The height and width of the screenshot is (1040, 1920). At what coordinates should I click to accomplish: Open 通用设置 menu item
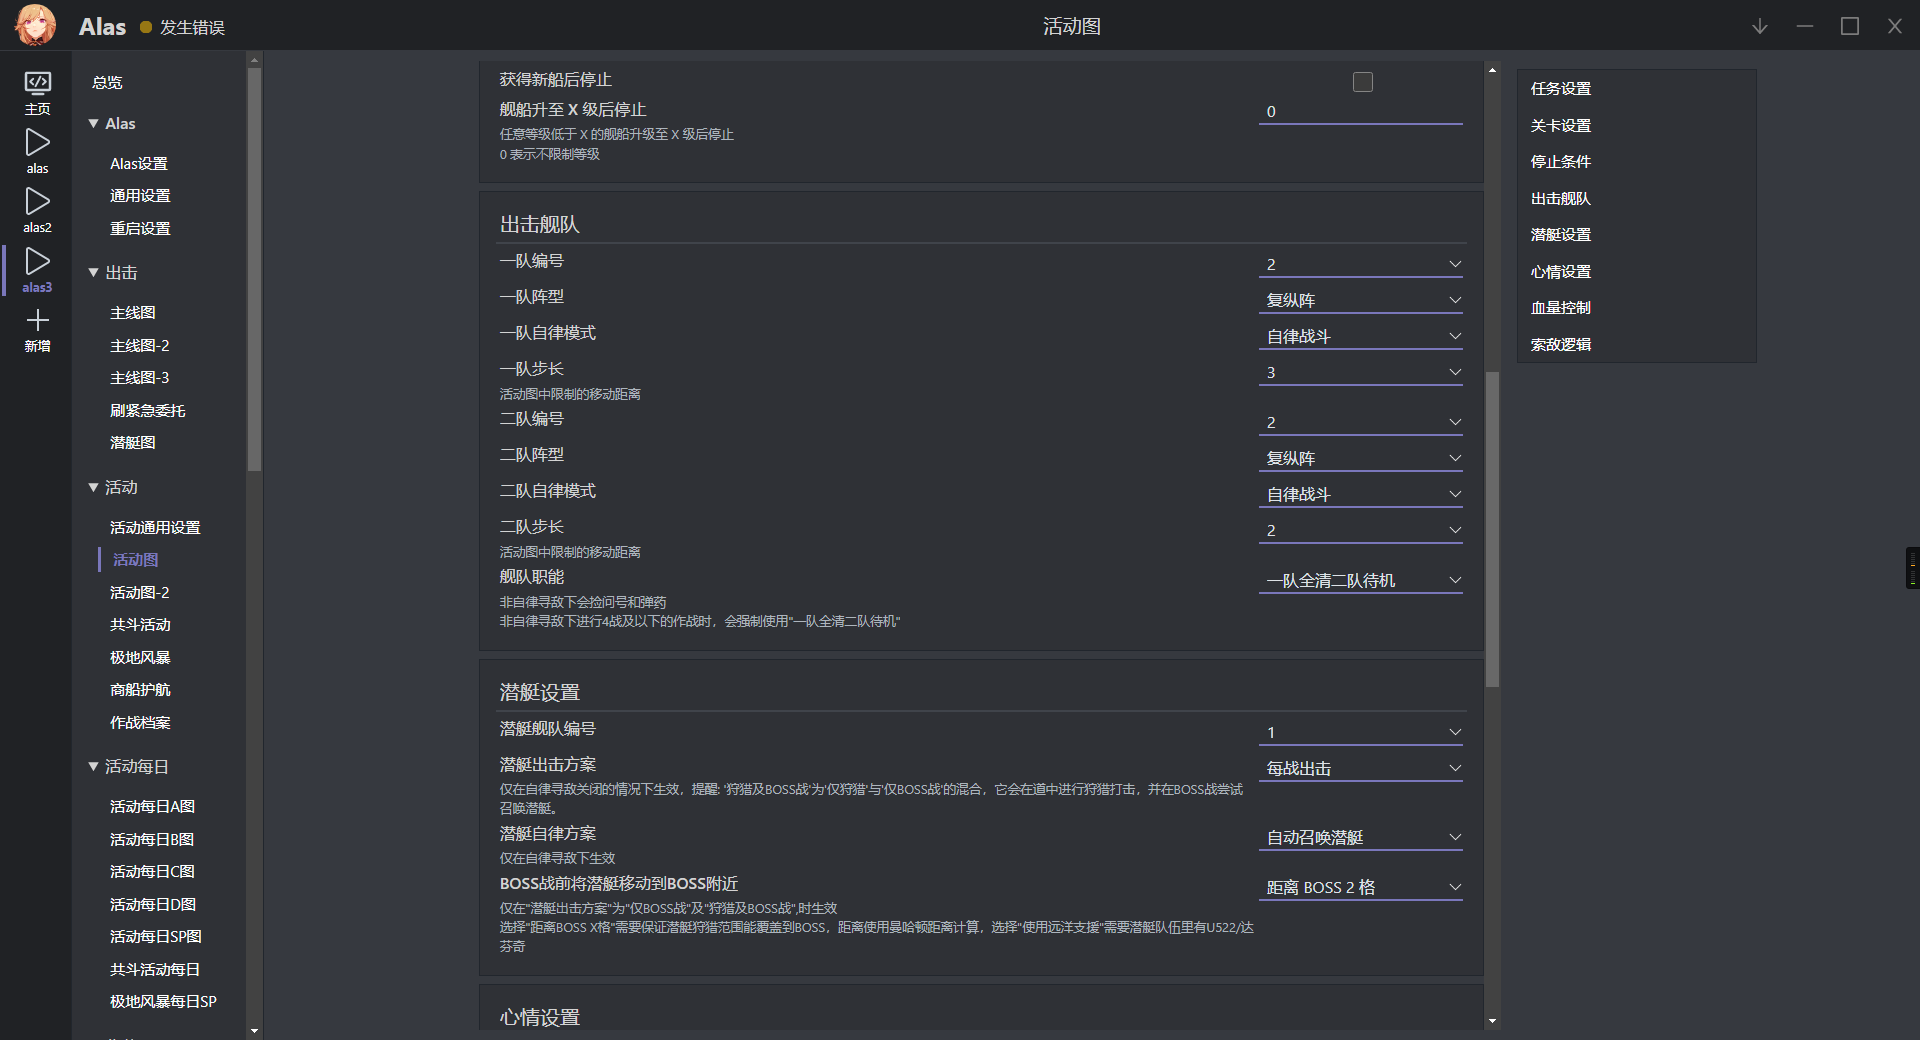click(x=140, y=196)
